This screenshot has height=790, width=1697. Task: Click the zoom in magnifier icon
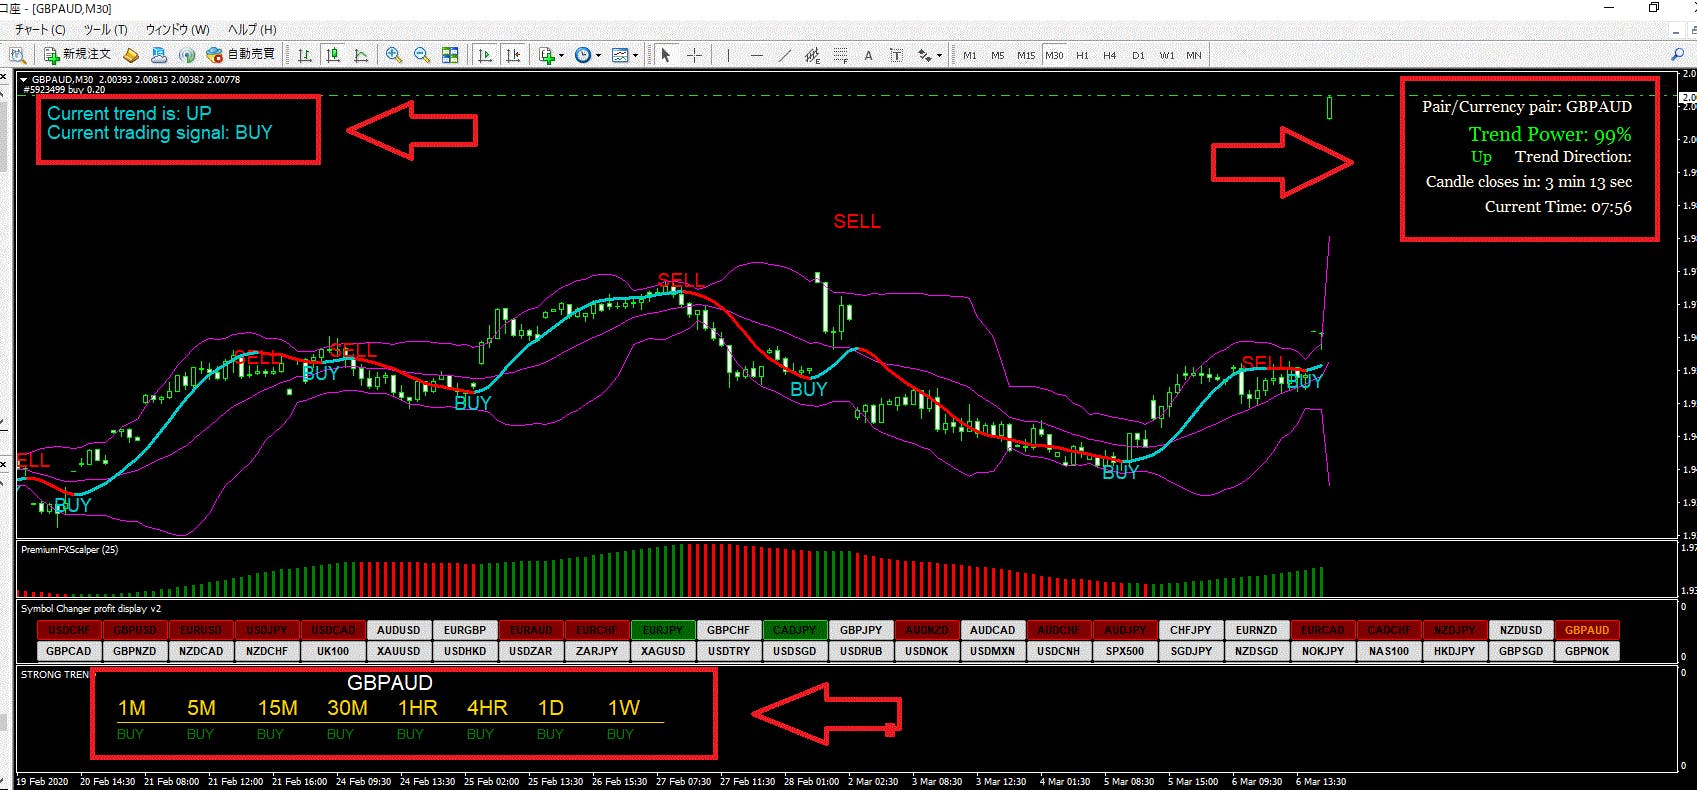pos(394,55)
